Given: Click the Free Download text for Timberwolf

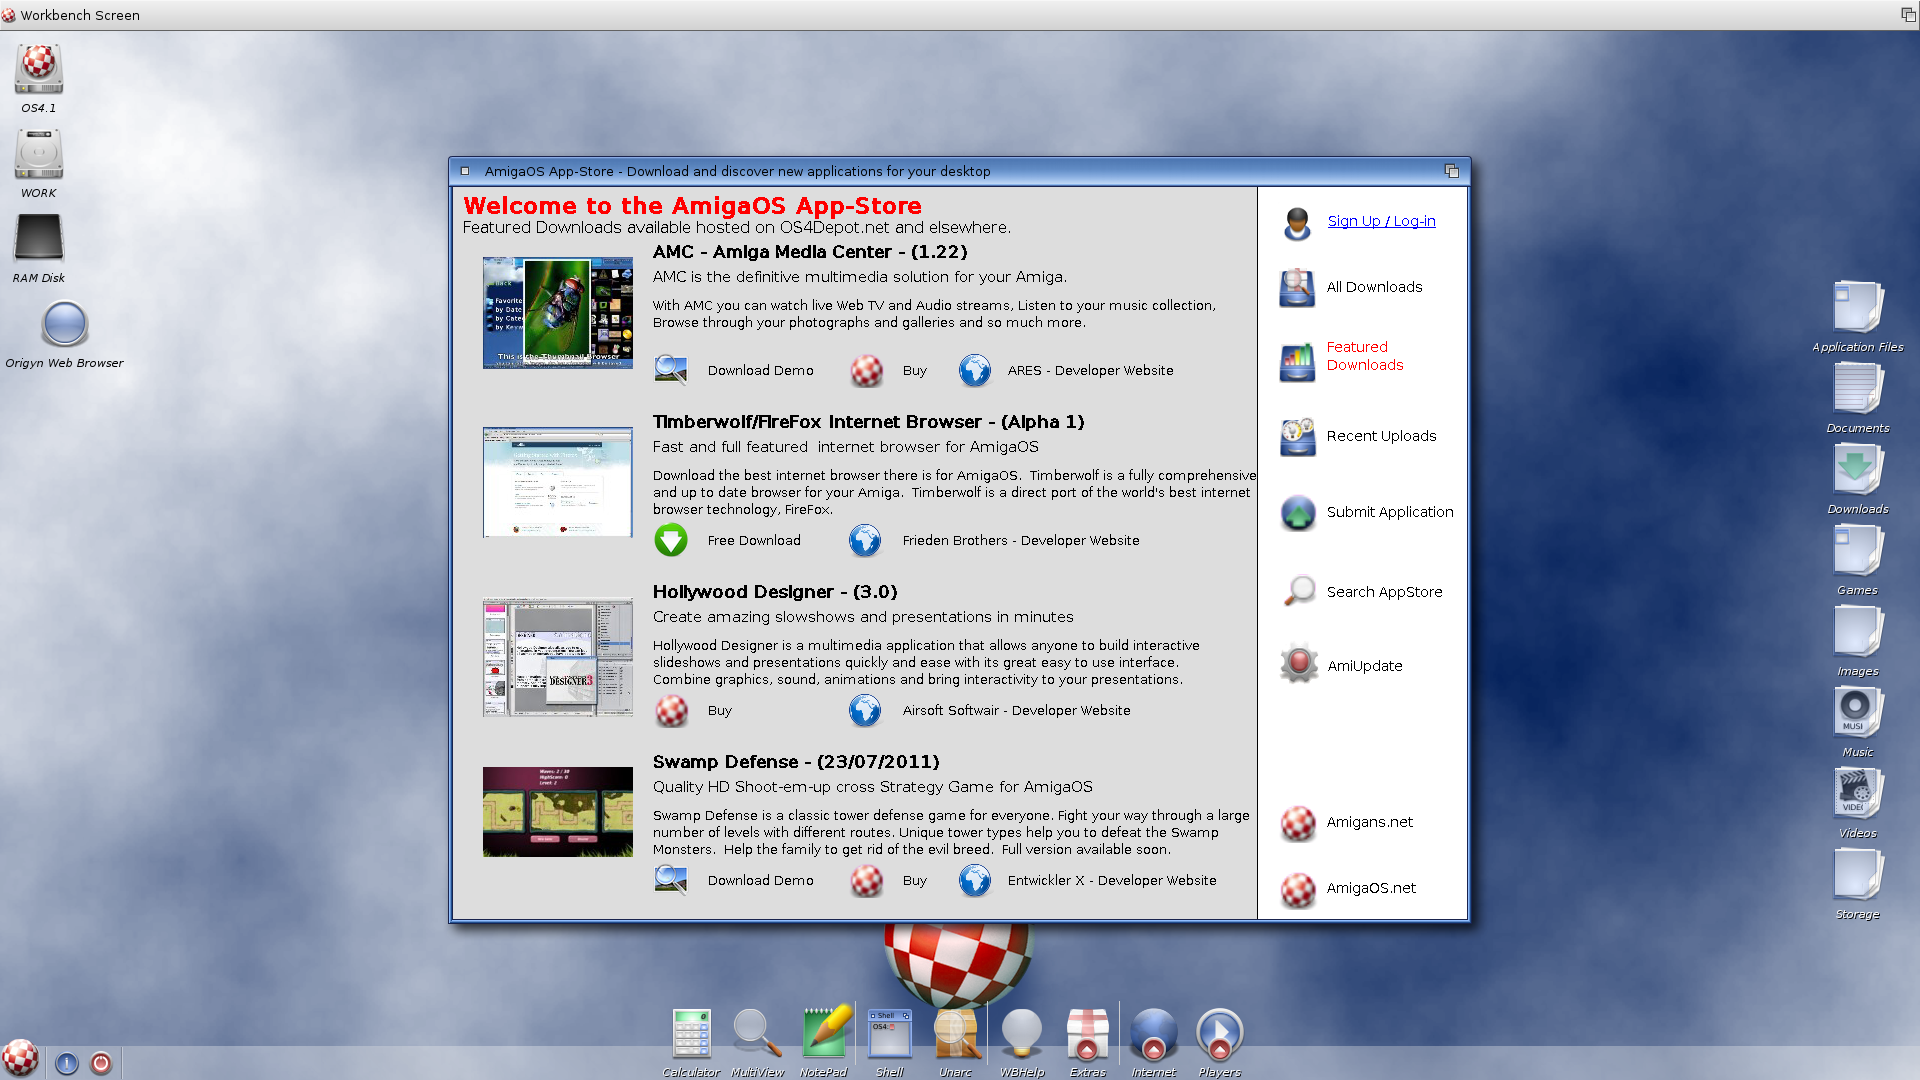Looking at the screenshot, I should 754,540.
